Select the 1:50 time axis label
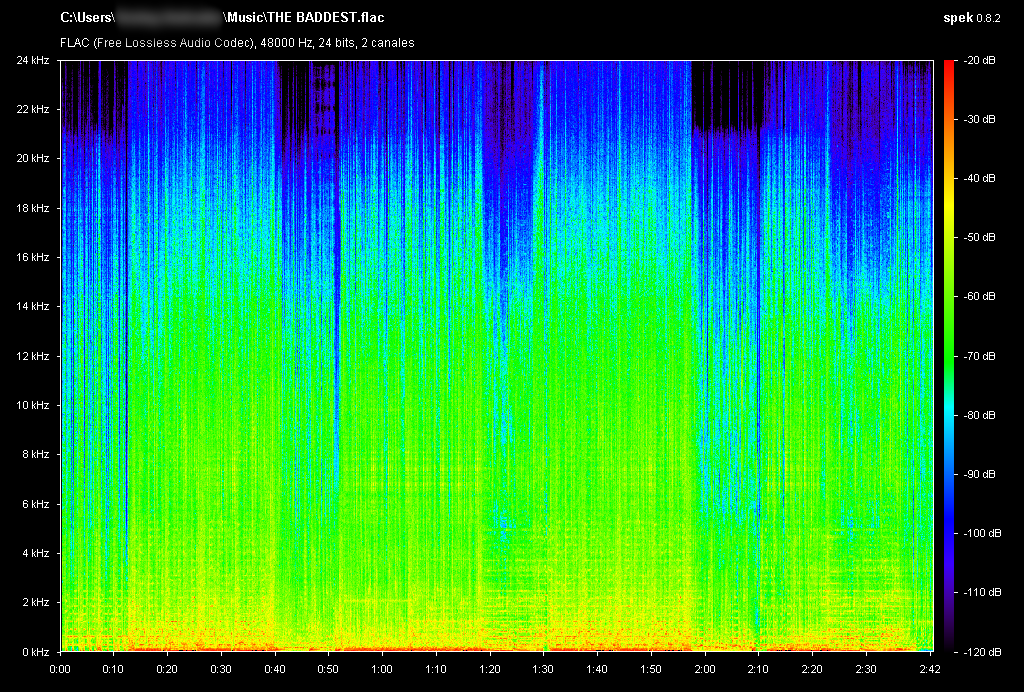This screenshot has height=692, width=1024. coord(651,669)
